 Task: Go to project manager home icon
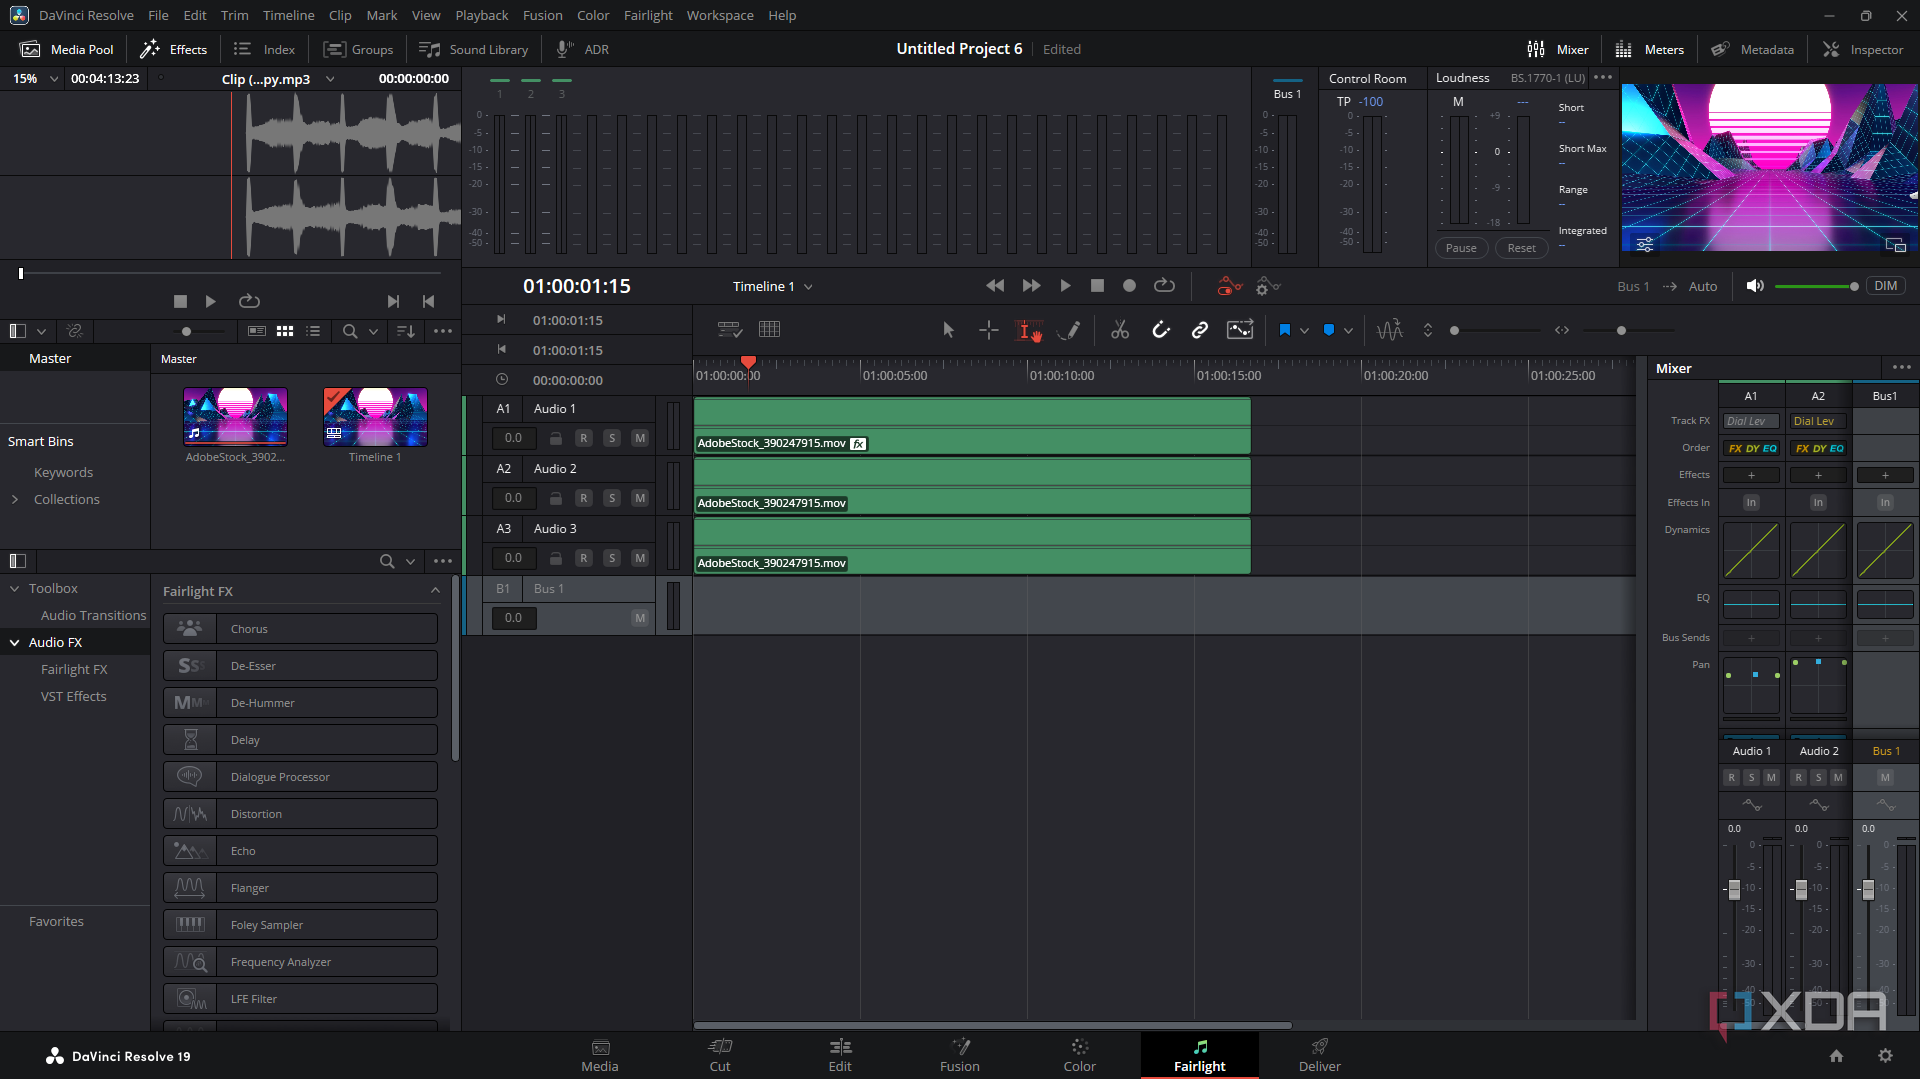pos(1836,1056)
